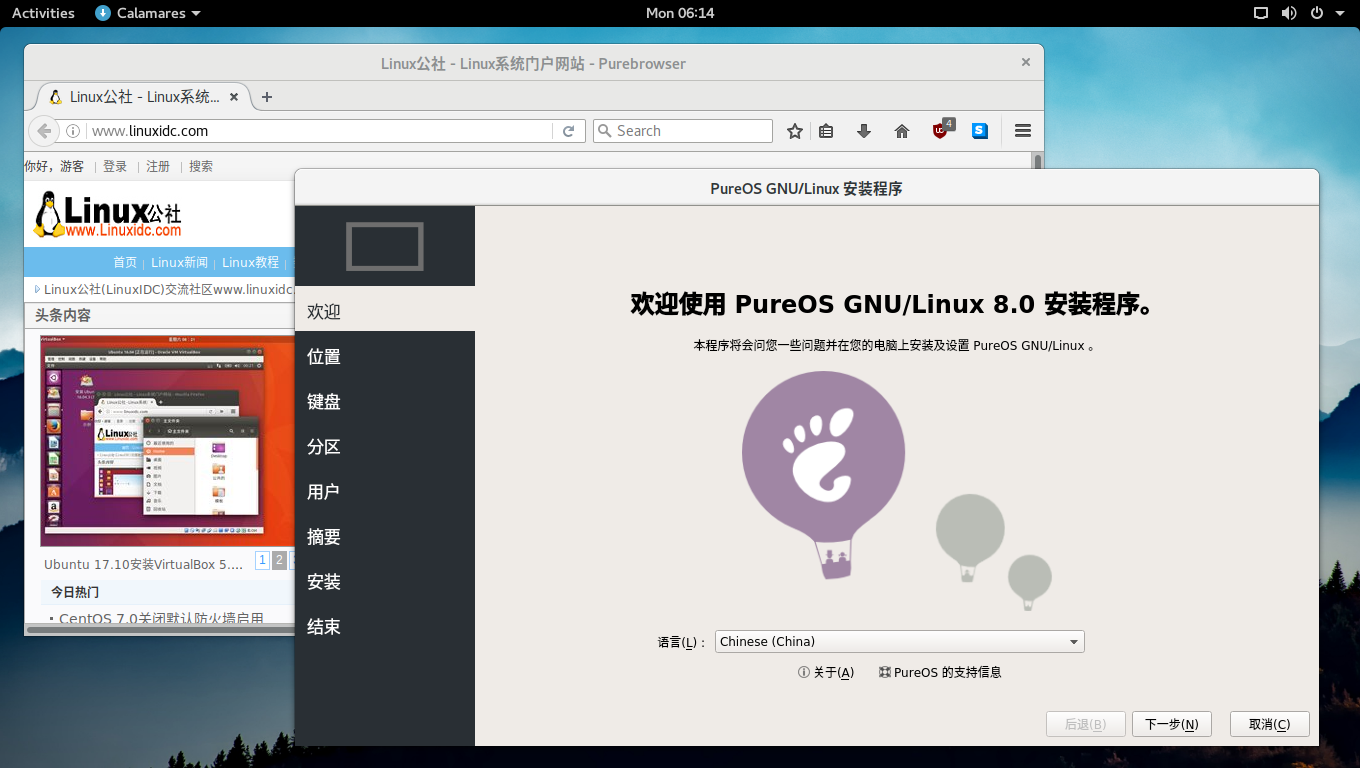Click the large GNOME foot balloon image
The width and height of the screenshot is (1360, 768).
point(823,475)
